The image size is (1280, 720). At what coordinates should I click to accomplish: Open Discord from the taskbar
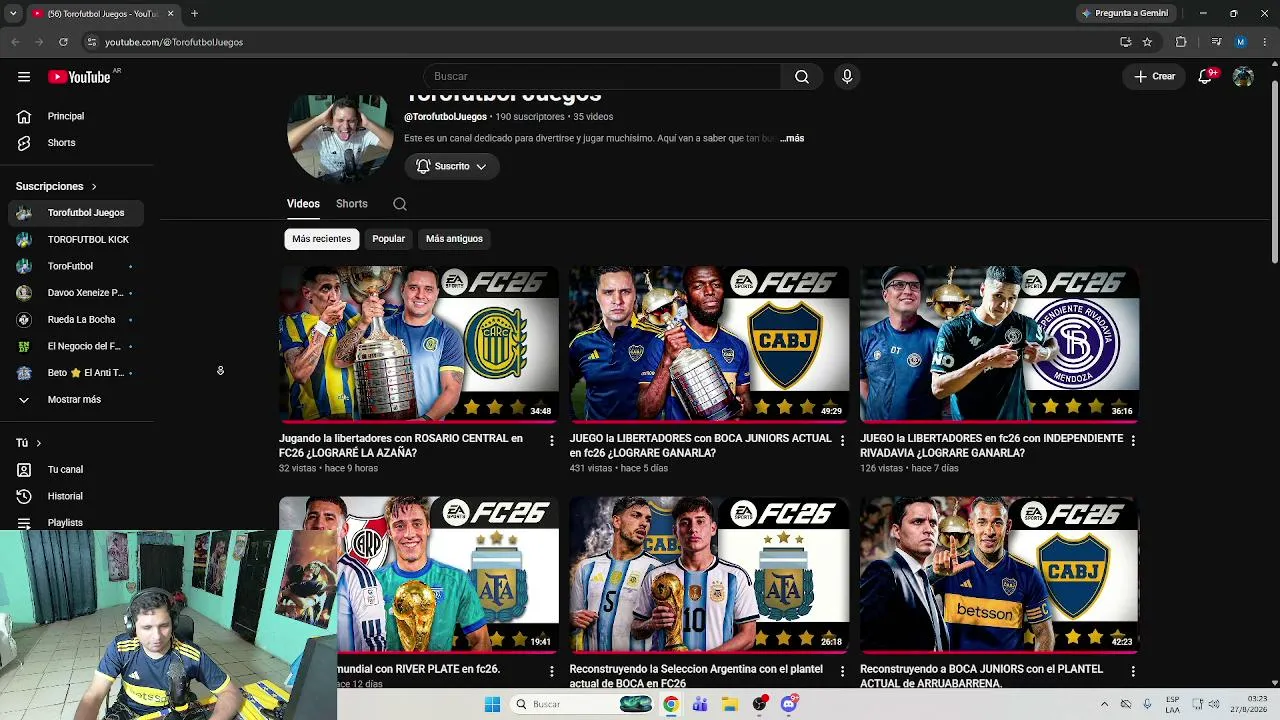click(789, 704)
